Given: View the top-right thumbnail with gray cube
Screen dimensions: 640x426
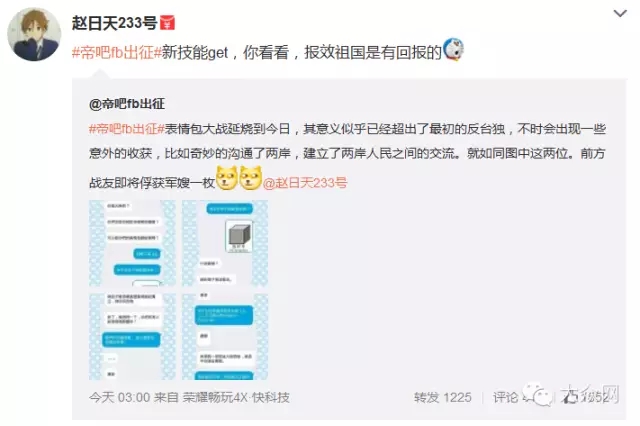Looking at the screenshot, I should (225, 243).
